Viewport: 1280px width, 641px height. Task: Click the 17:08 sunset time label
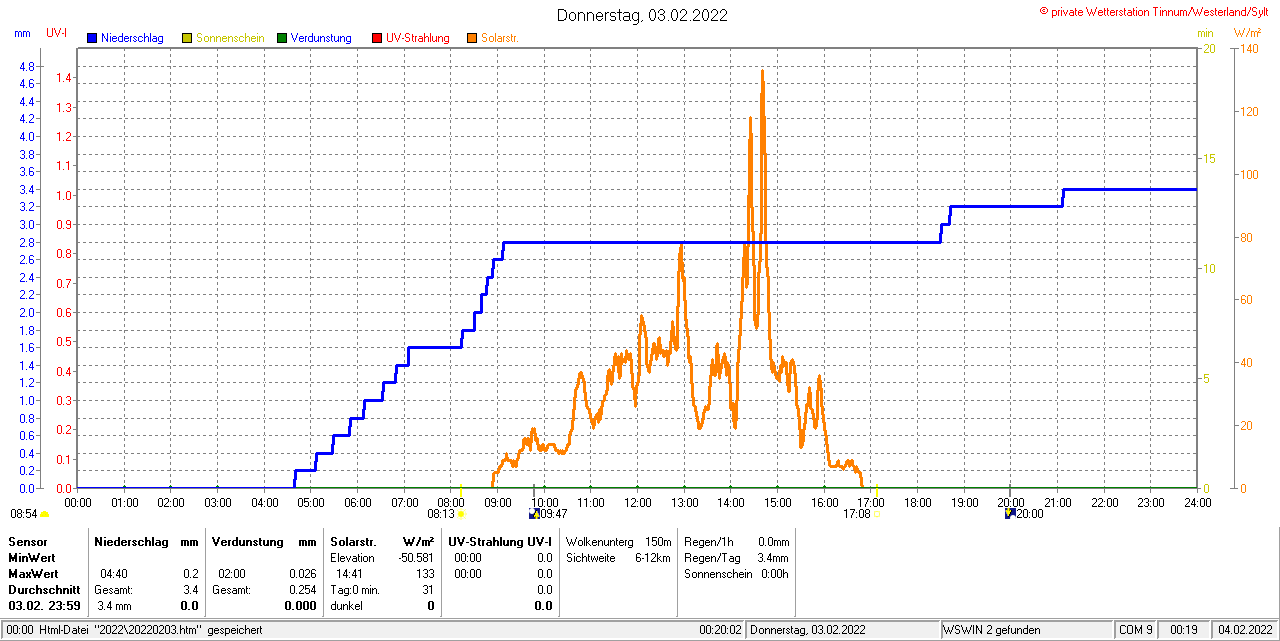tap(857, 514)
